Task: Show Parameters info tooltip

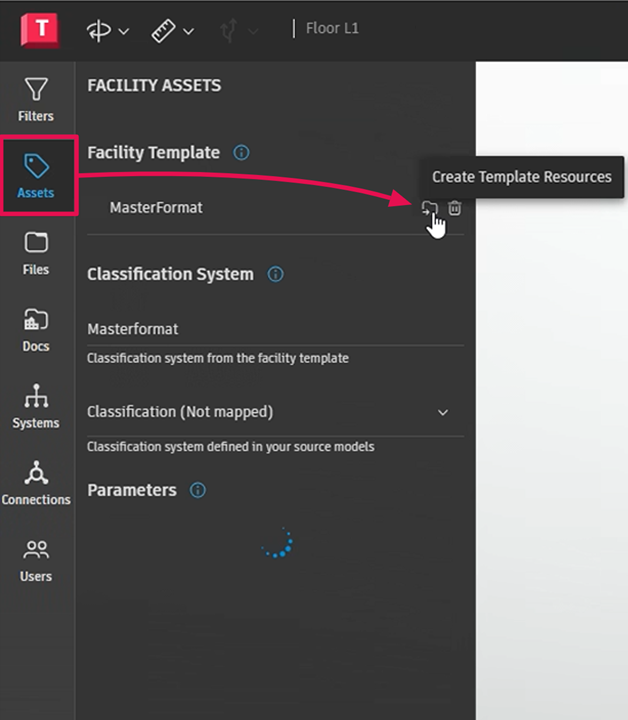Action: [x=198, y=490]
